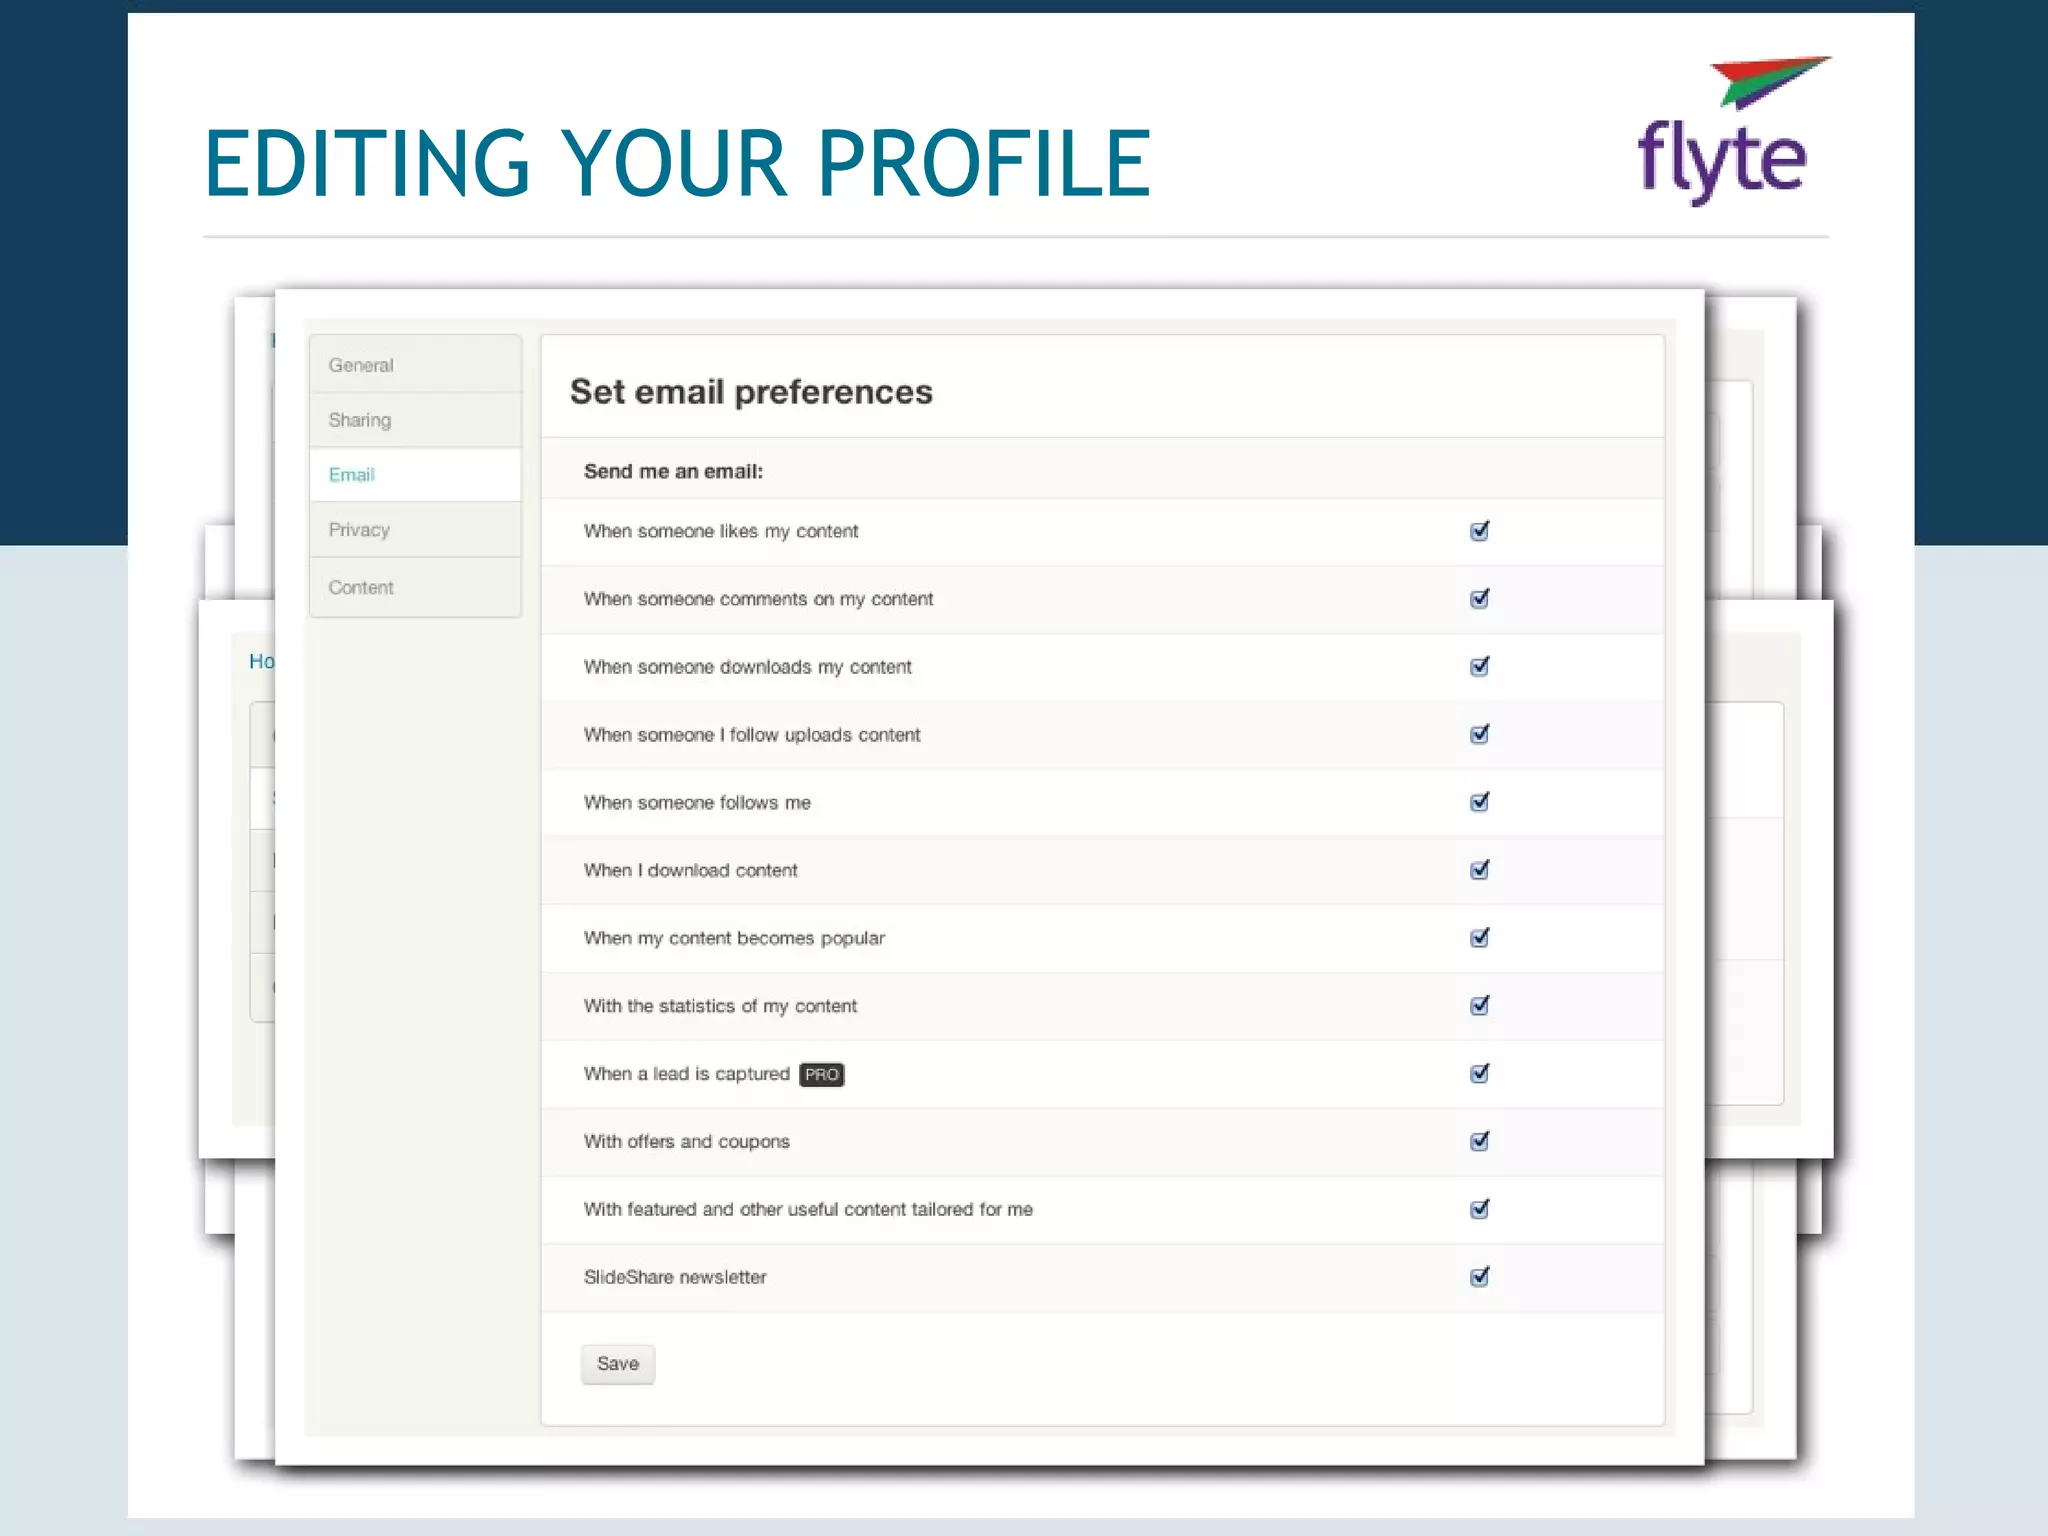Toggle 'When someone follows me' checkbox
This screenshot has height=1536, width=2048.
click(1479, 802)
